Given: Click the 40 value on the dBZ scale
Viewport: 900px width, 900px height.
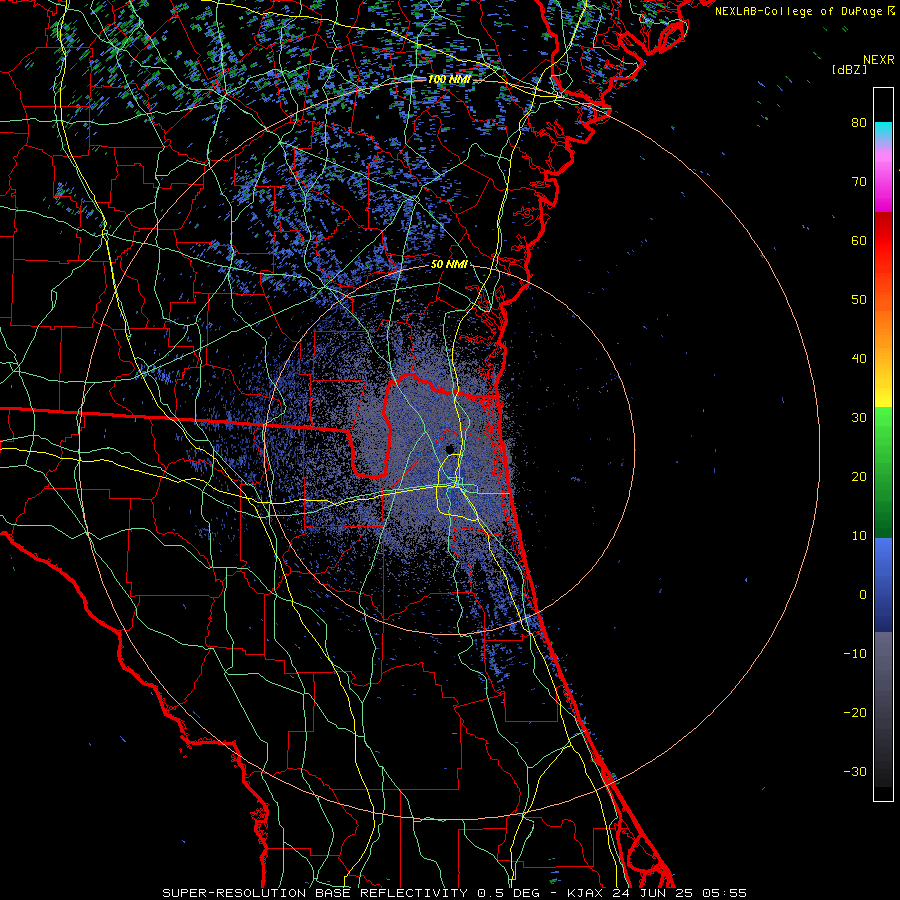Looking at the screenshot, I should coord(859,359).
